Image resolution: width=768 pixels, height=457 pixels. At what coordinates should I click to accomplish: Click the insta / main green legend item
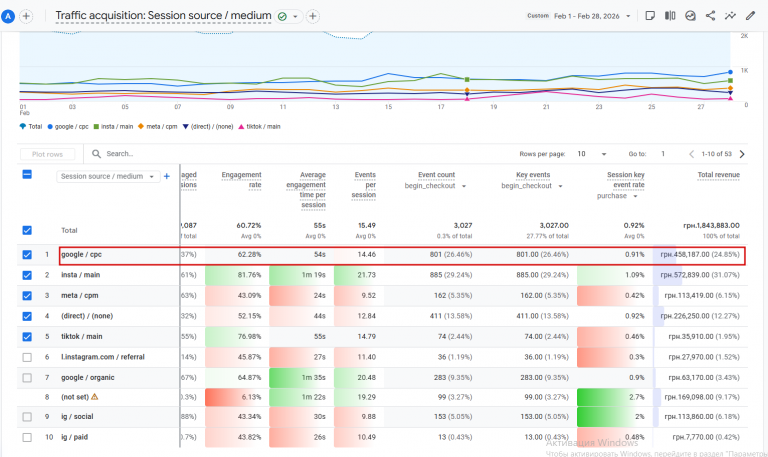coord(113,126)
